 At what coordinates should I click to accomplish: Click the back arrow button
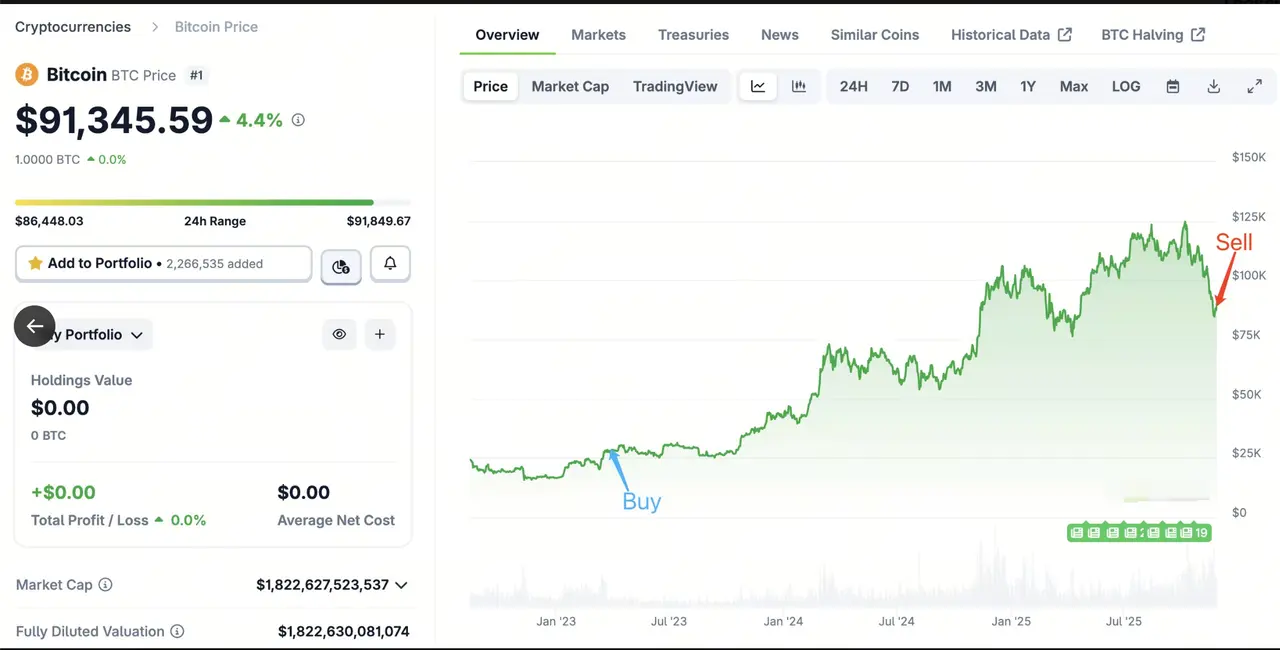coord(35,326)
